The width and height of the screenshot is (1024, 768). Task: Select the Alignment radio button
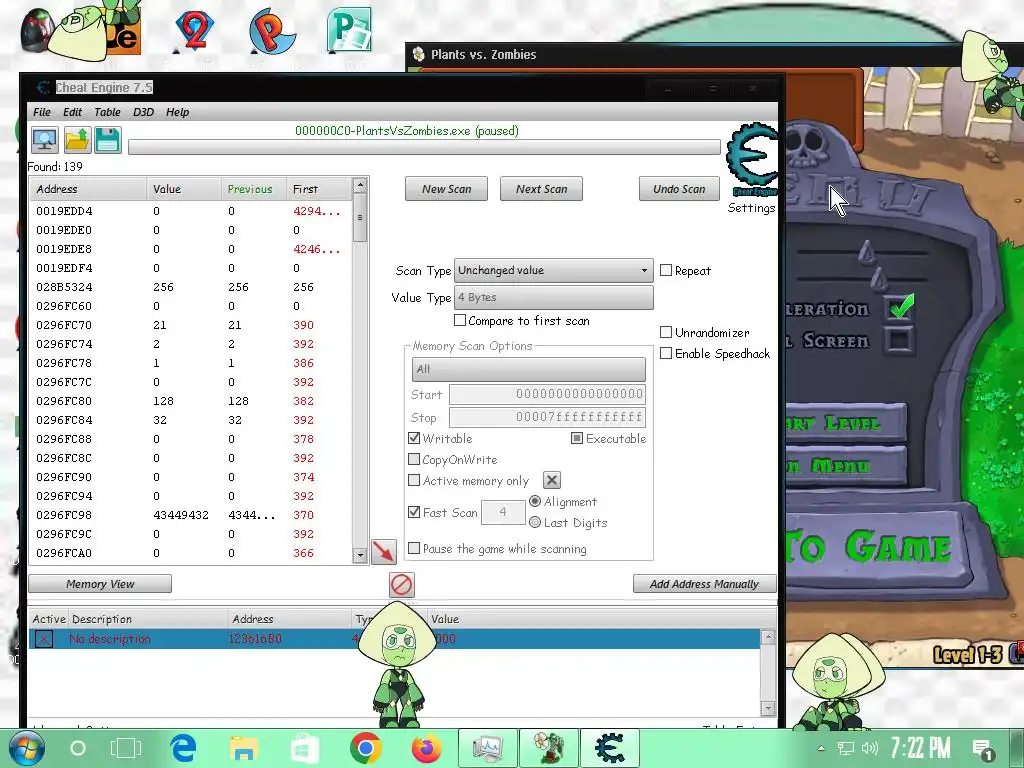pos(535,502)
